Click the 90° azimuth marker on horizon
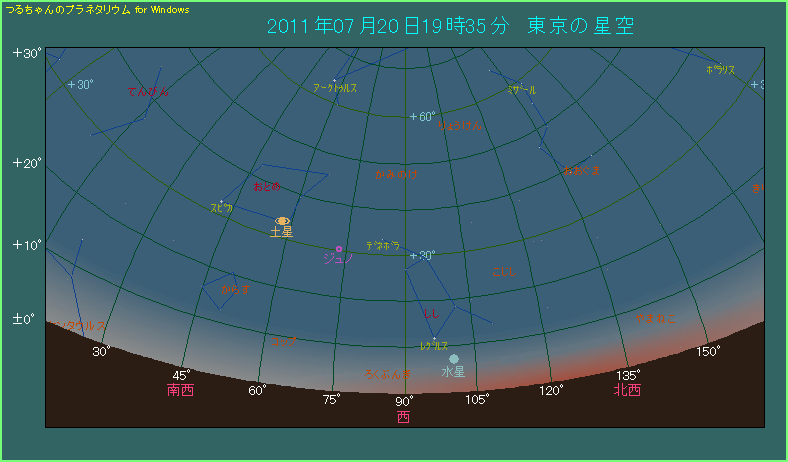 pyautogui.click(x=403, y=401)
